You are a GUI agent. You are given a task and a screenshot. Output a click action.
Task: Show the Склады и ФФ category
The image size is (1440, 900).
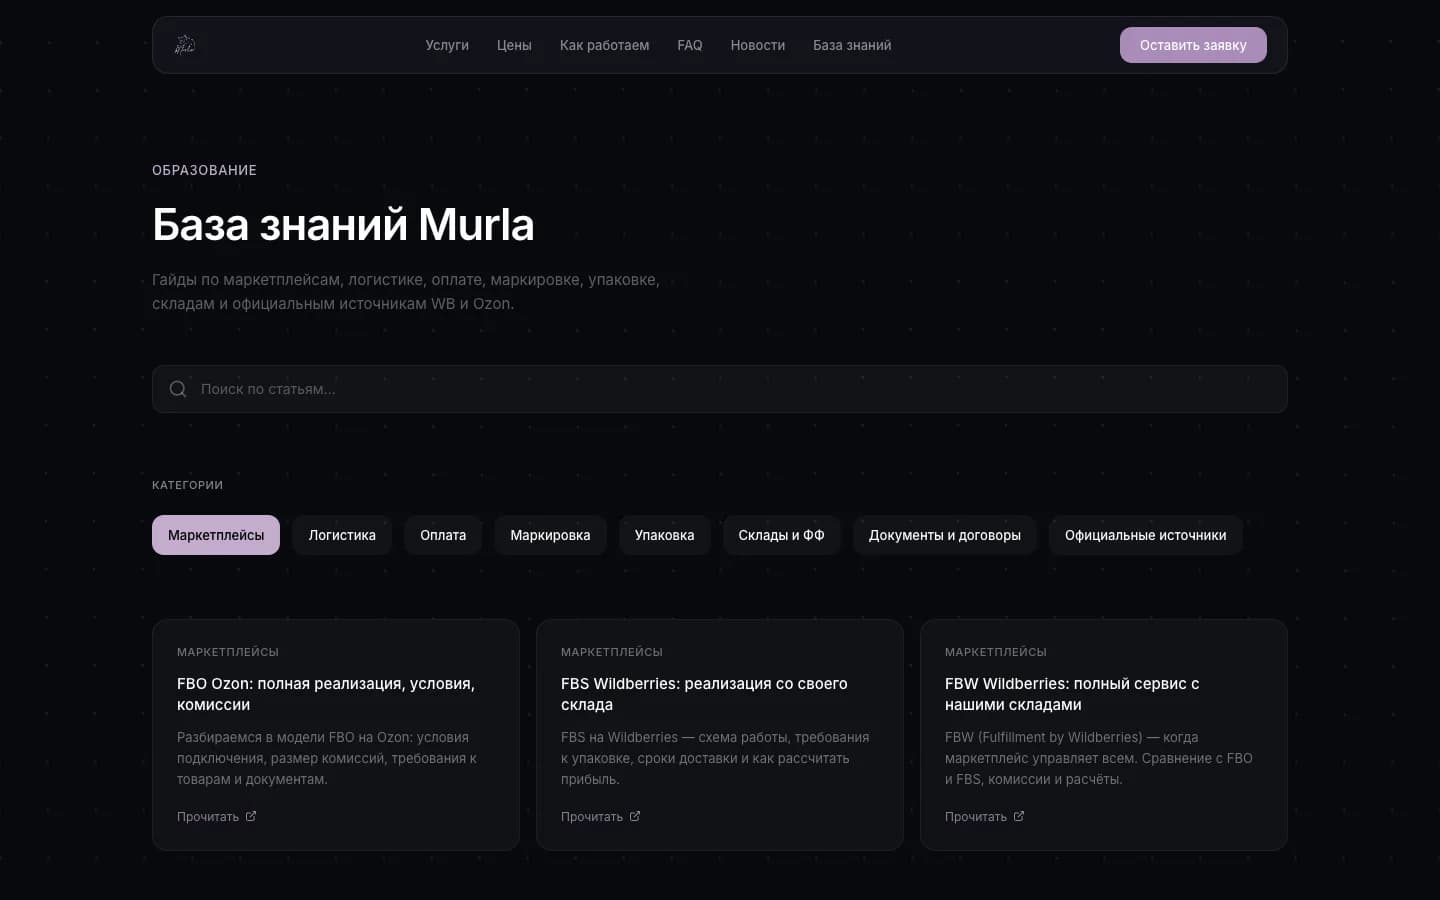(781, 535)
